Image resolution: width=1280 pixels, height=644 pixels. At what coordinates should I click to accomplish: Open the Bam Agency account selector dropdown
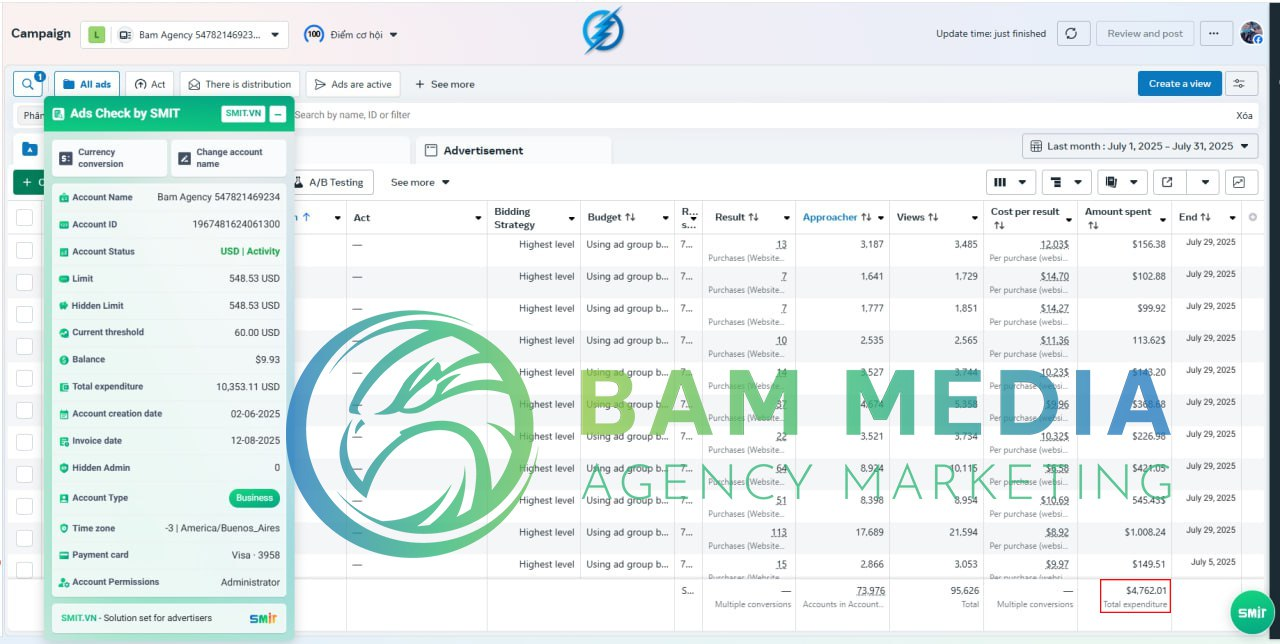(184, 34)
